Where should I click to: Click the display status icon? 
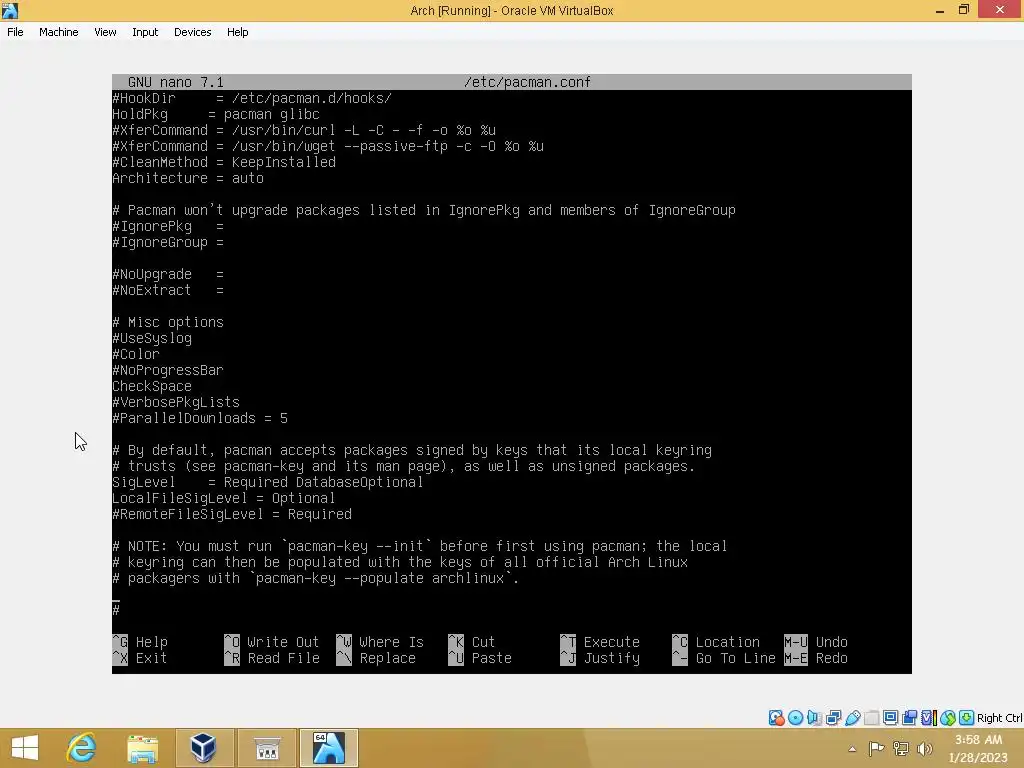[890, 718]
